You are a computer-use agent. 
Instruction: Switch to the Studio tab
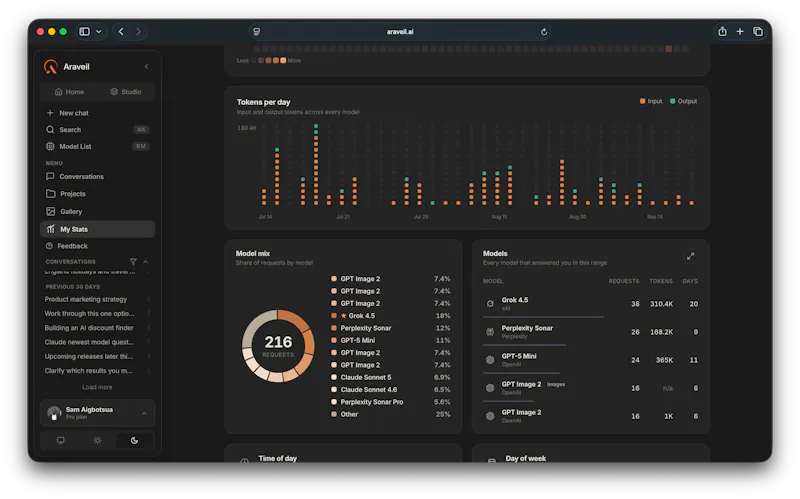[126, 92]
